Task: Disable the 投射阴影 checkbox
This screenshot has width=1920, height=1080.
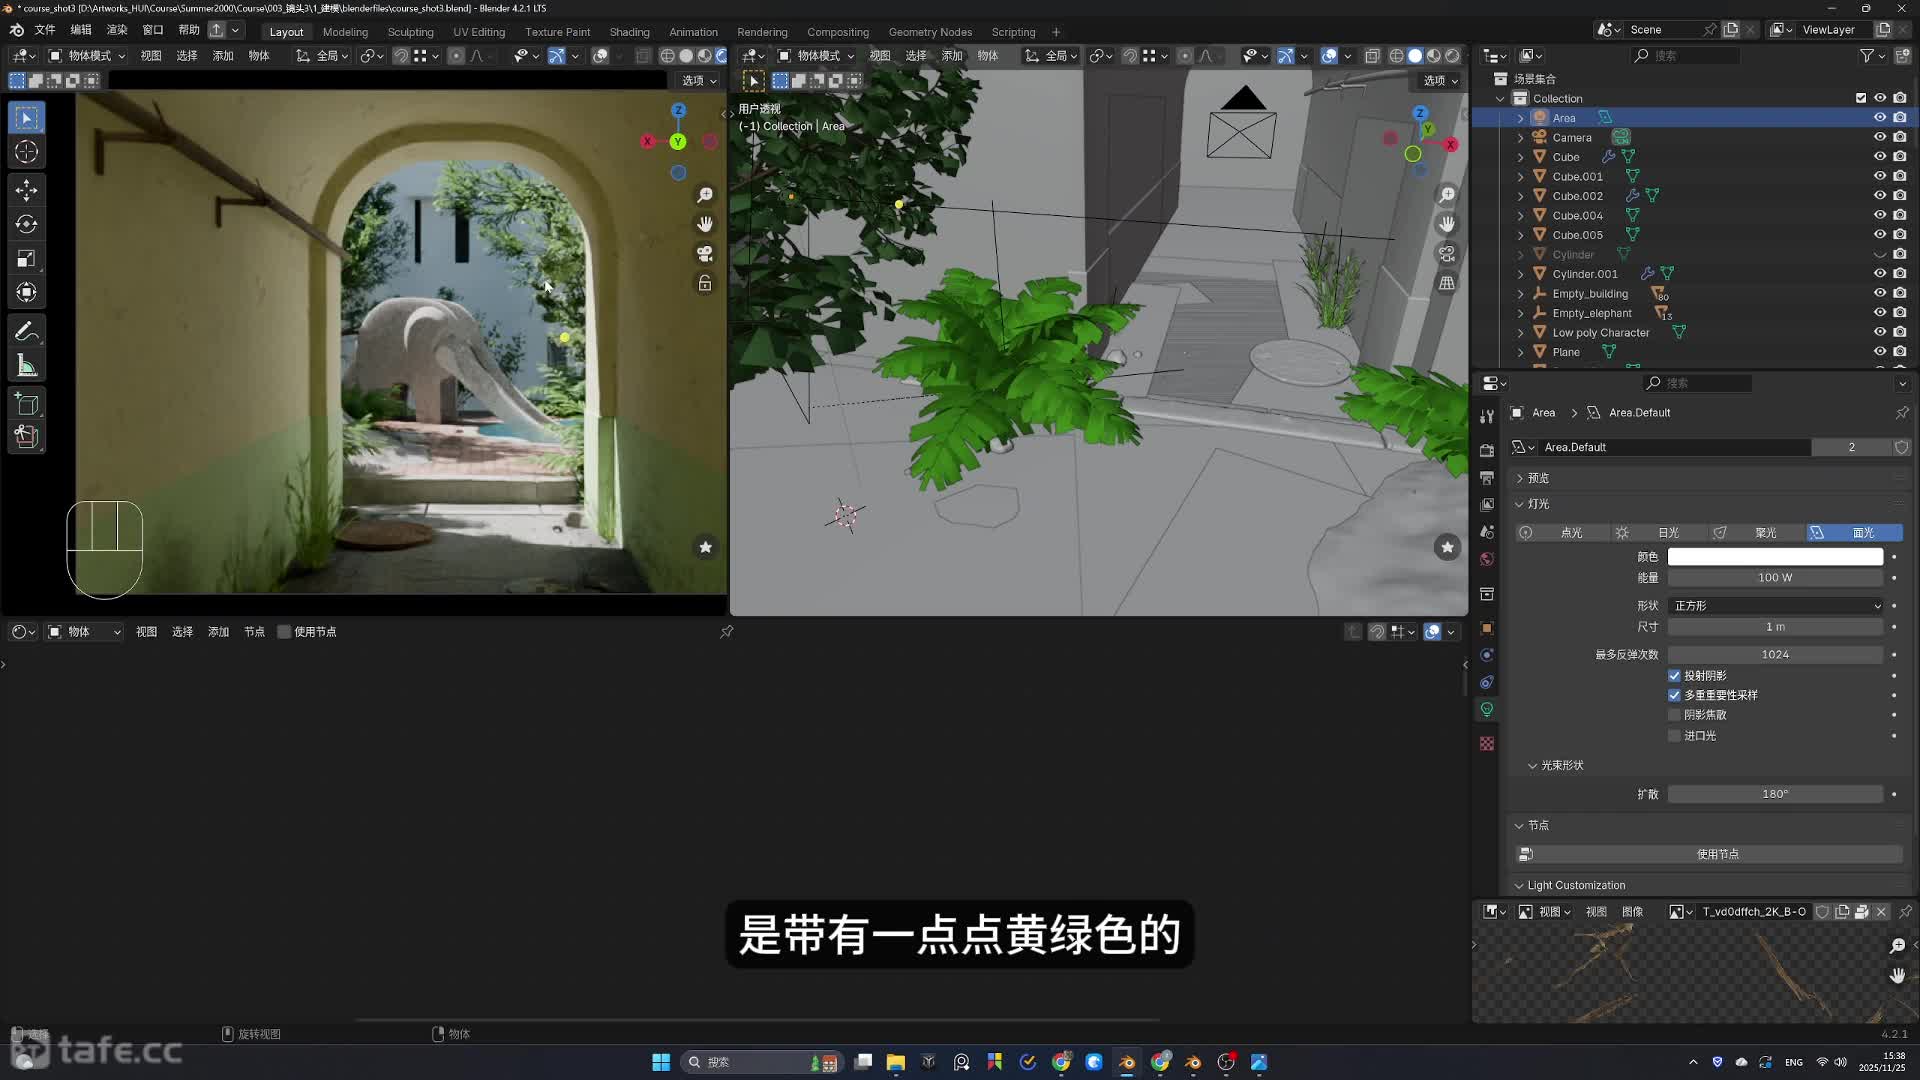Action: pyautogui.click(x=1674, y=676)
